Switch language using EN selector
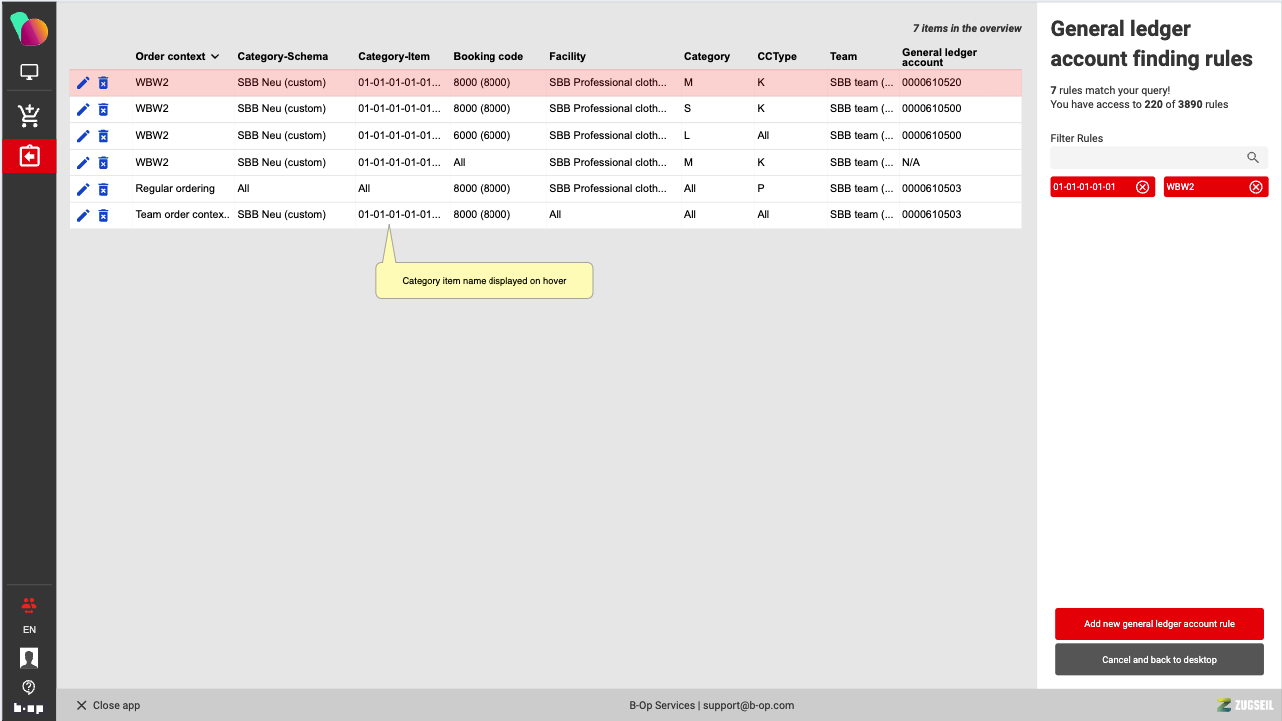The width and height of the screenshot is (1282, 721). [29, 630]
